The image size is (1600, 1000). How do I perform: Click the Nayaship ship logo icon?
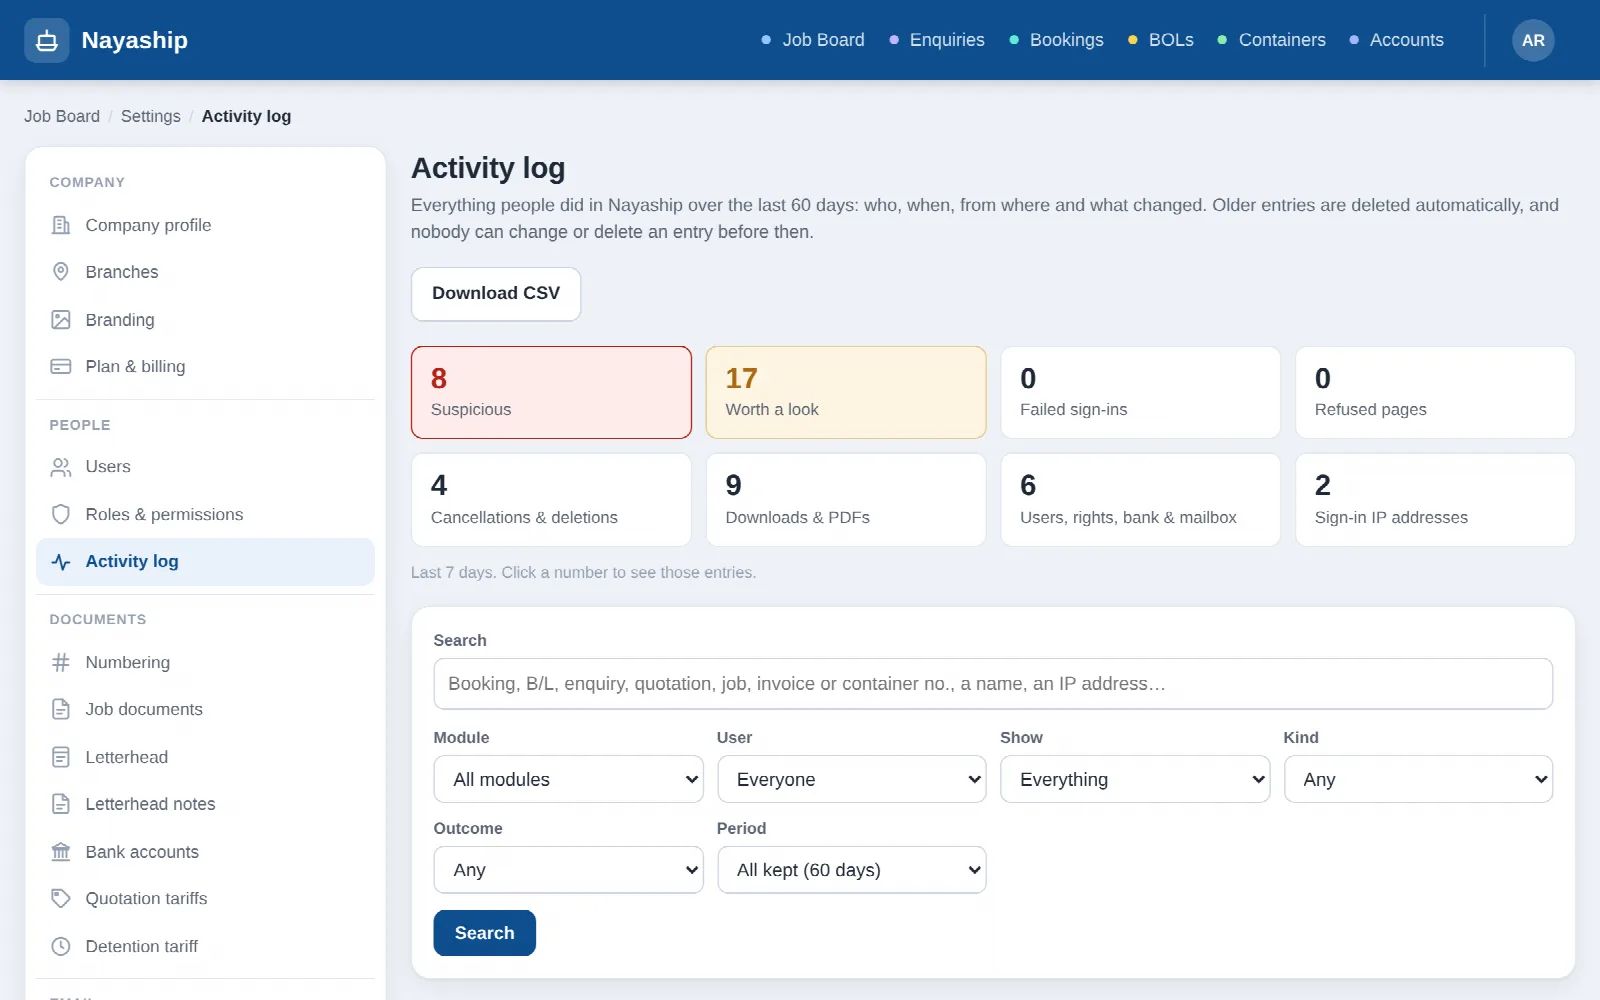tap(47, 40)
